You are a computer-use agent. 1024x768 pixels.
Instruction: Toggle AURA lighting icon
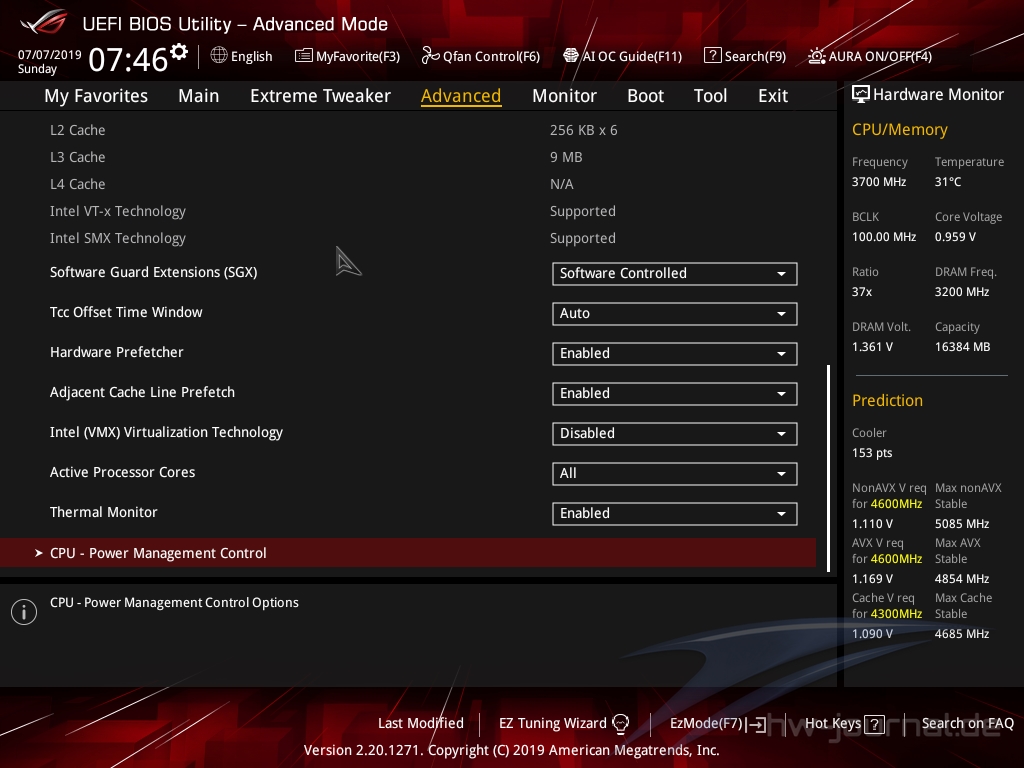click(x=816, y=56)
